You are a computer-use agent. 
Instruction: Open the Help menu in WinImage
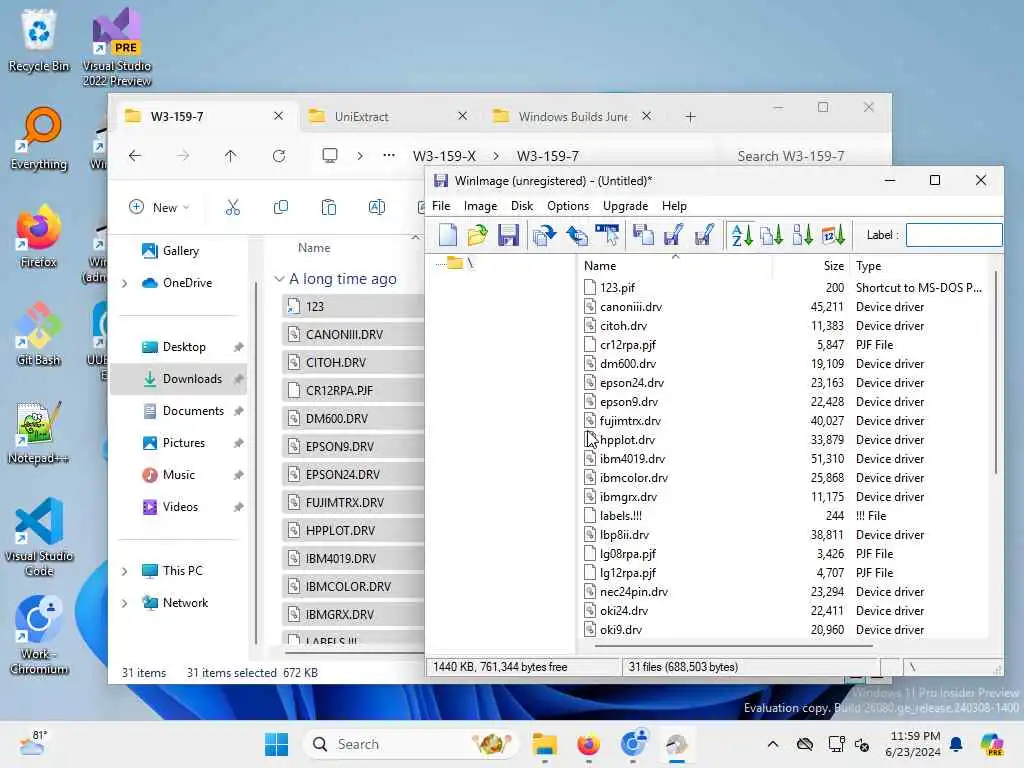point(674,206)
